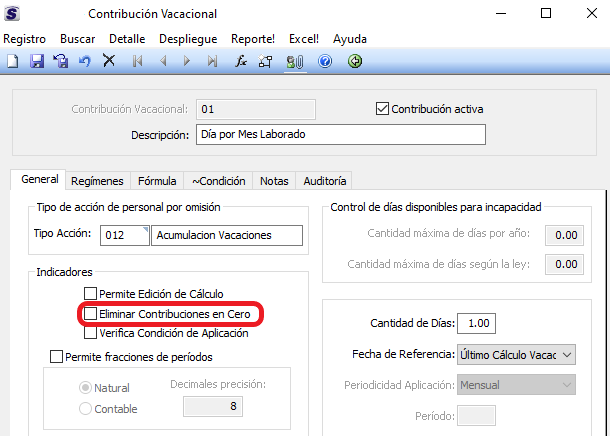Switch to the ~Condición tab
Image resolution: width=610 pixels, height=436 pixels.
219,181
